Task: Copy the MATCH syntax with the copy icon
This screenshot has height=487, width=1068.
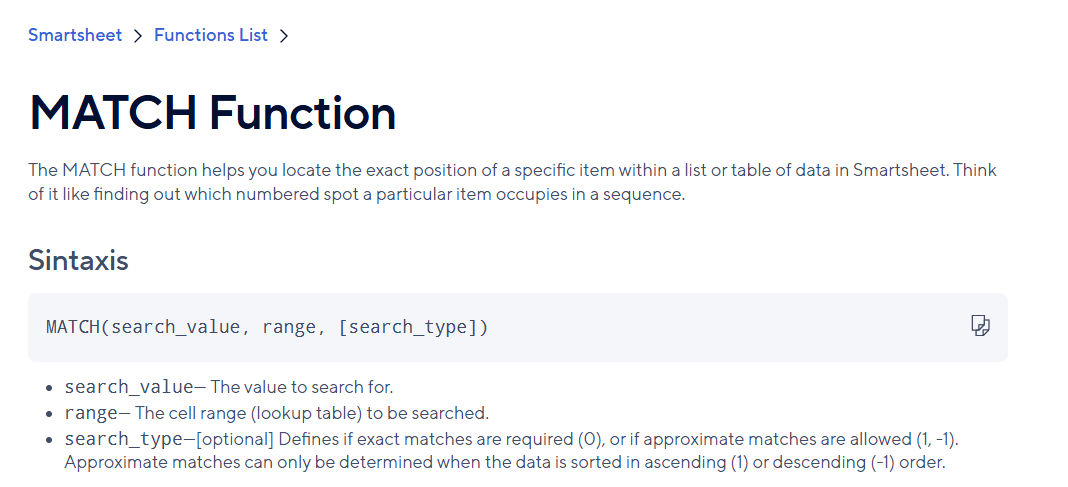Action: point(980,326)
